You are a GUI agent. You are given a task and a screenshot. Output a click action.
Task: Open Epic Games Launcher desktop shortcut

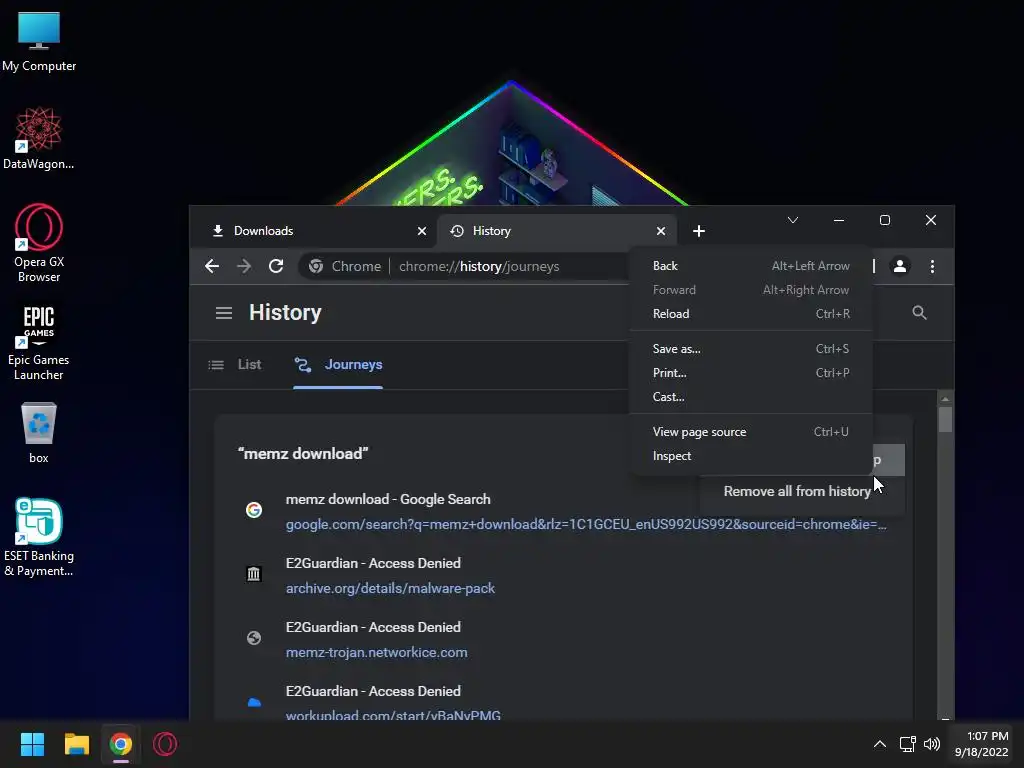(x=39, y=343)
